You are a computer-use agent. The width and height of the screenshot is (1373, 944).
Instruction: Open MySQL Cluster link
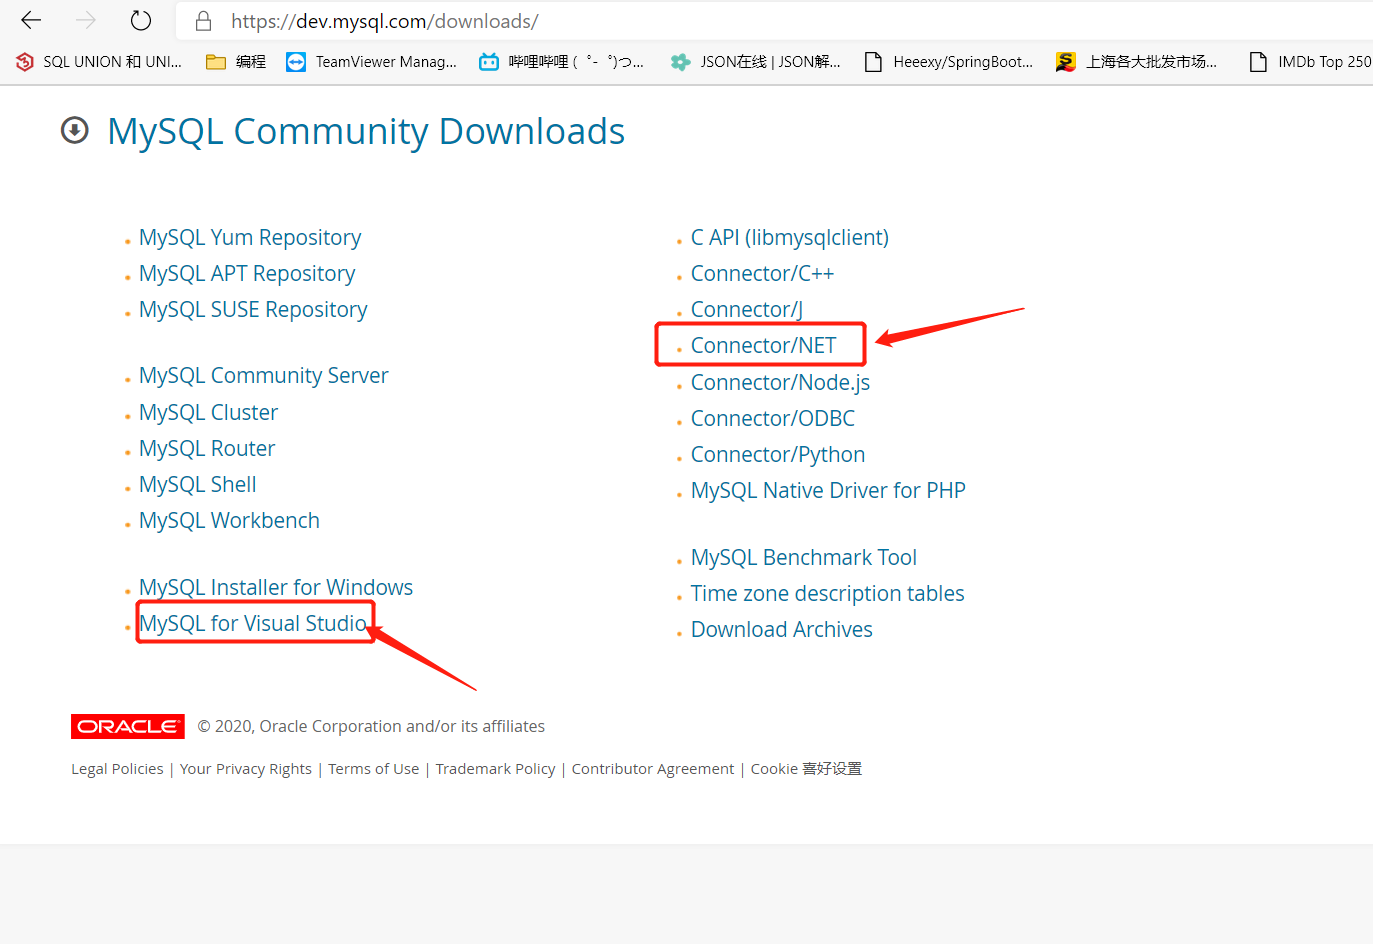coord(208,412)
